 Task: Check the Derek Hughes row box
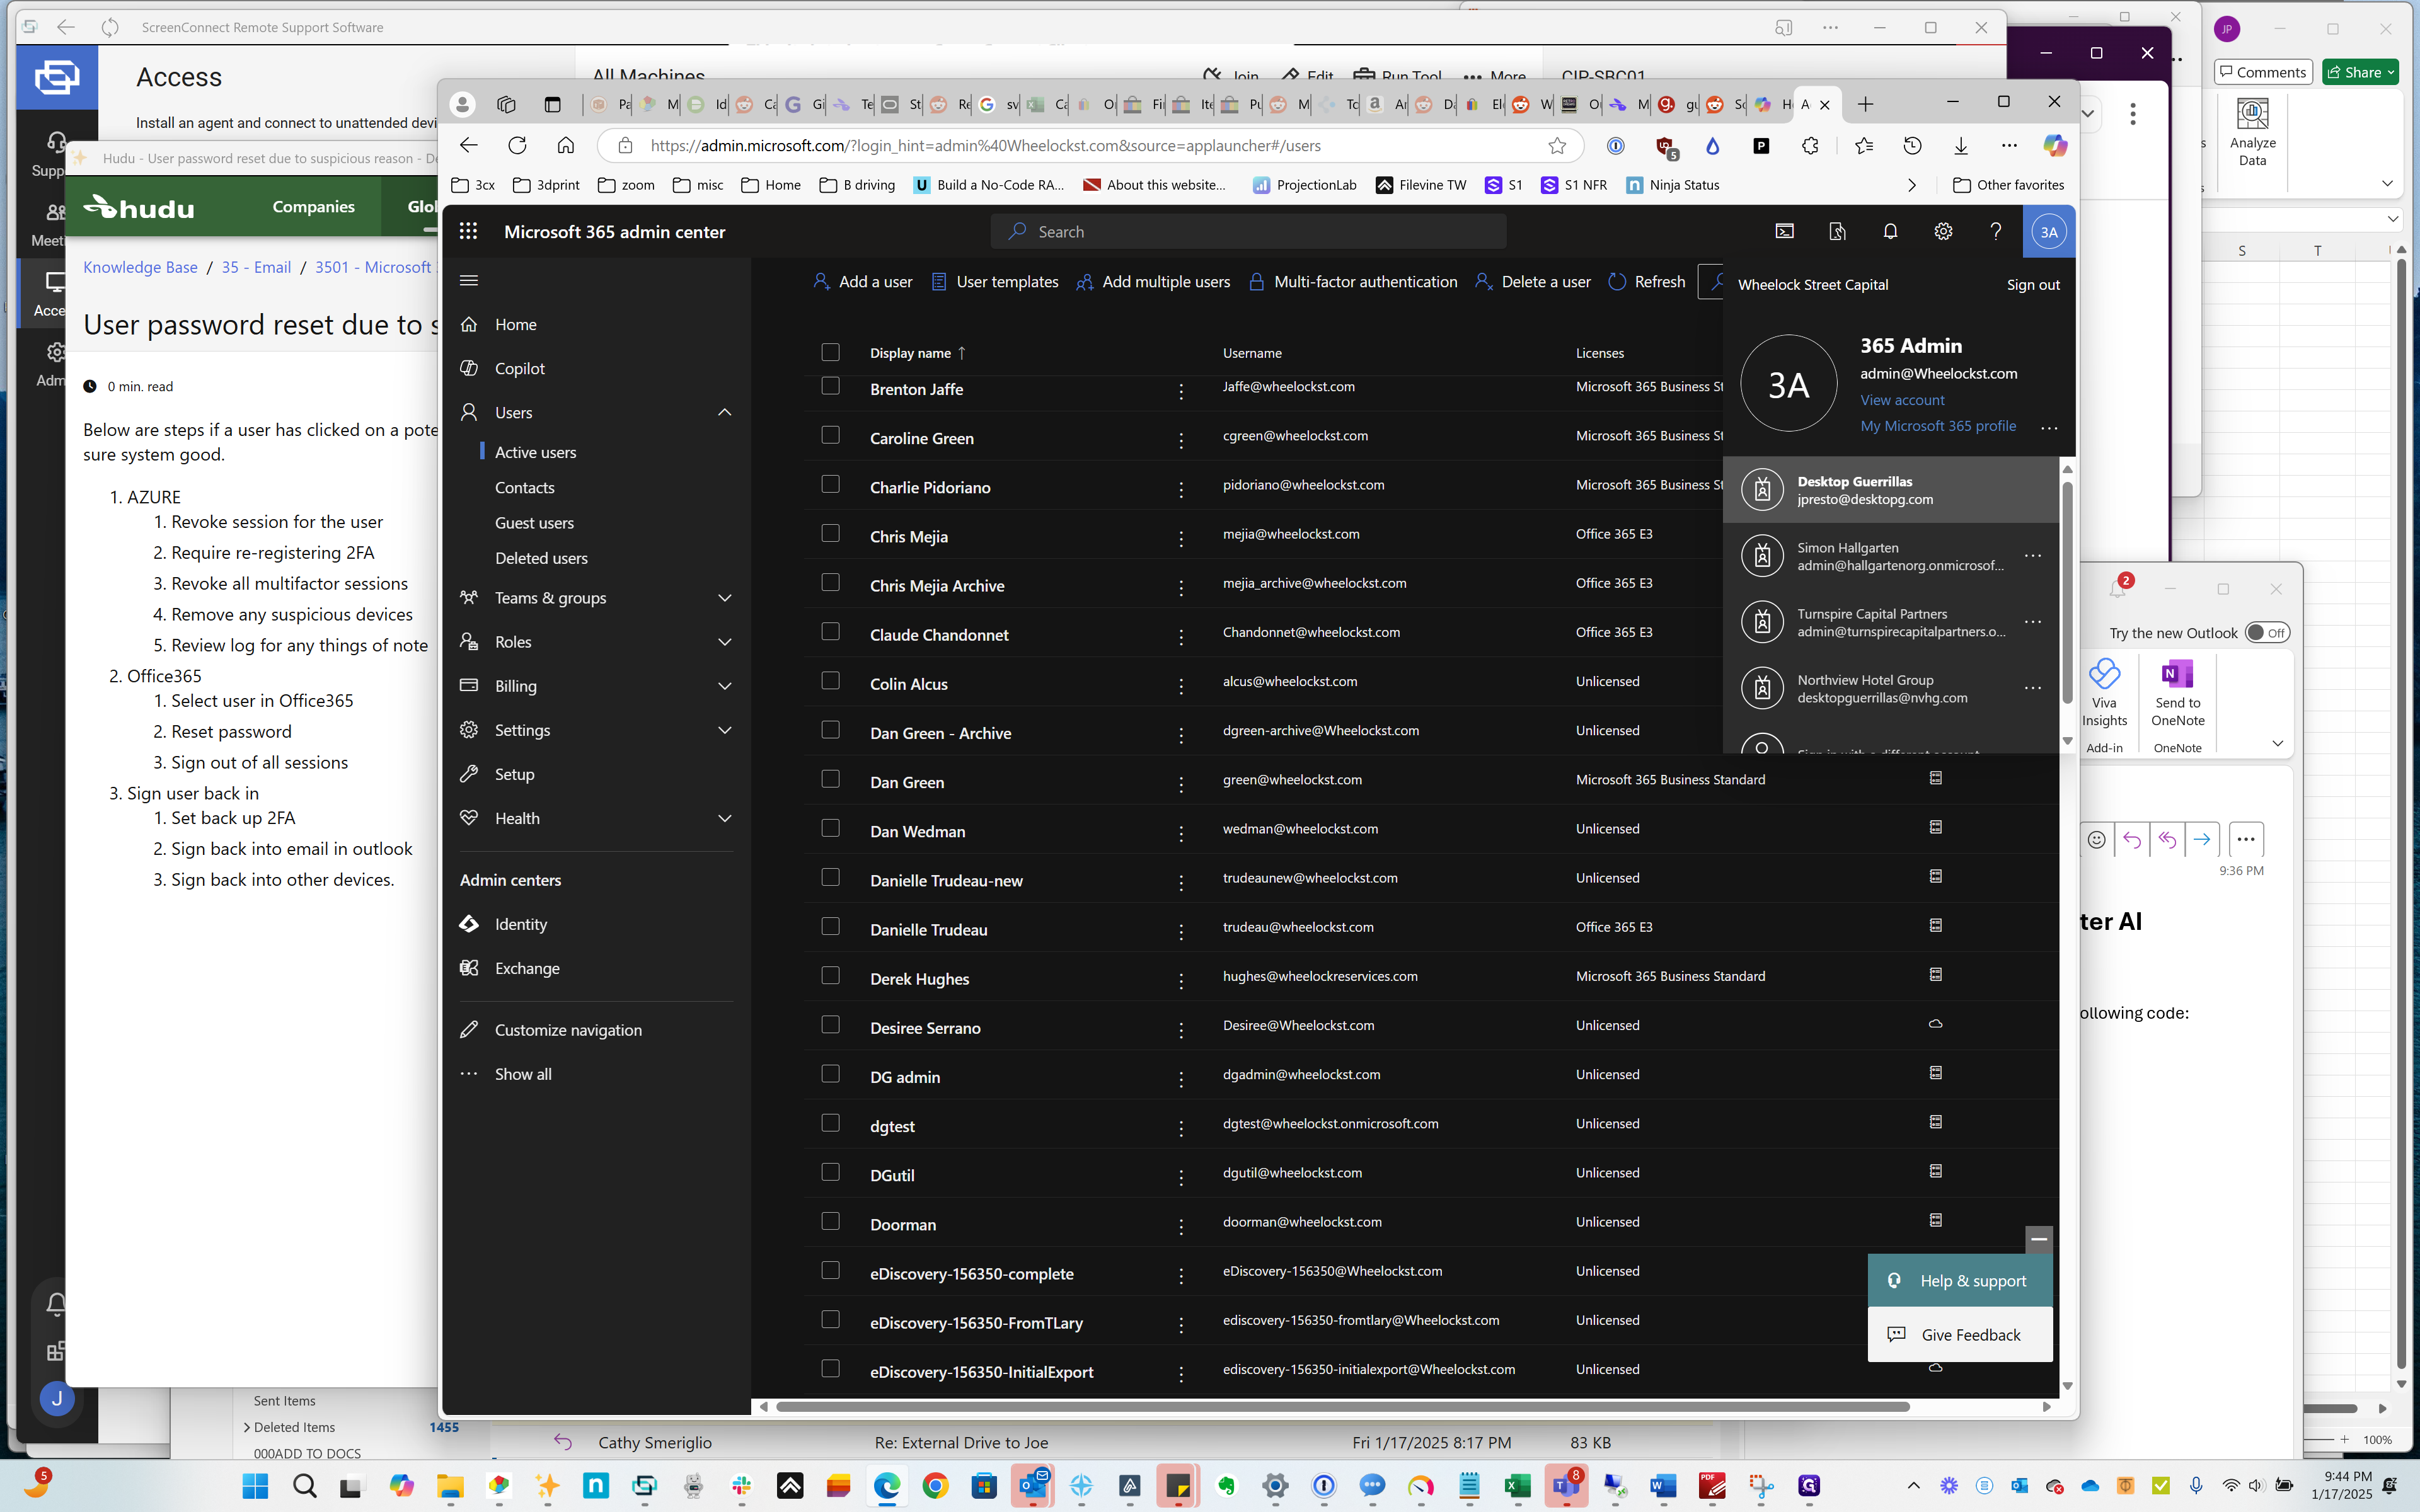click(830, 975)
